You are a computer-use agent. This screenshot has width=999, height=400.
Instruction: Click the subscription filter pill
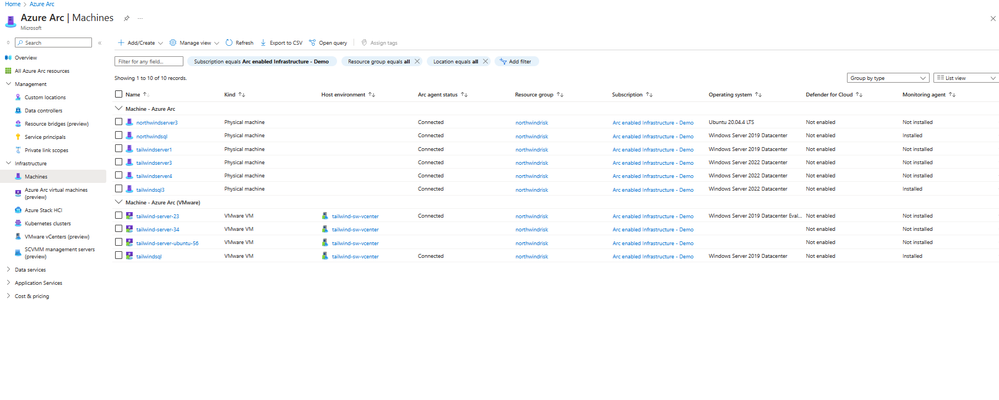click(x=261, y=61)
